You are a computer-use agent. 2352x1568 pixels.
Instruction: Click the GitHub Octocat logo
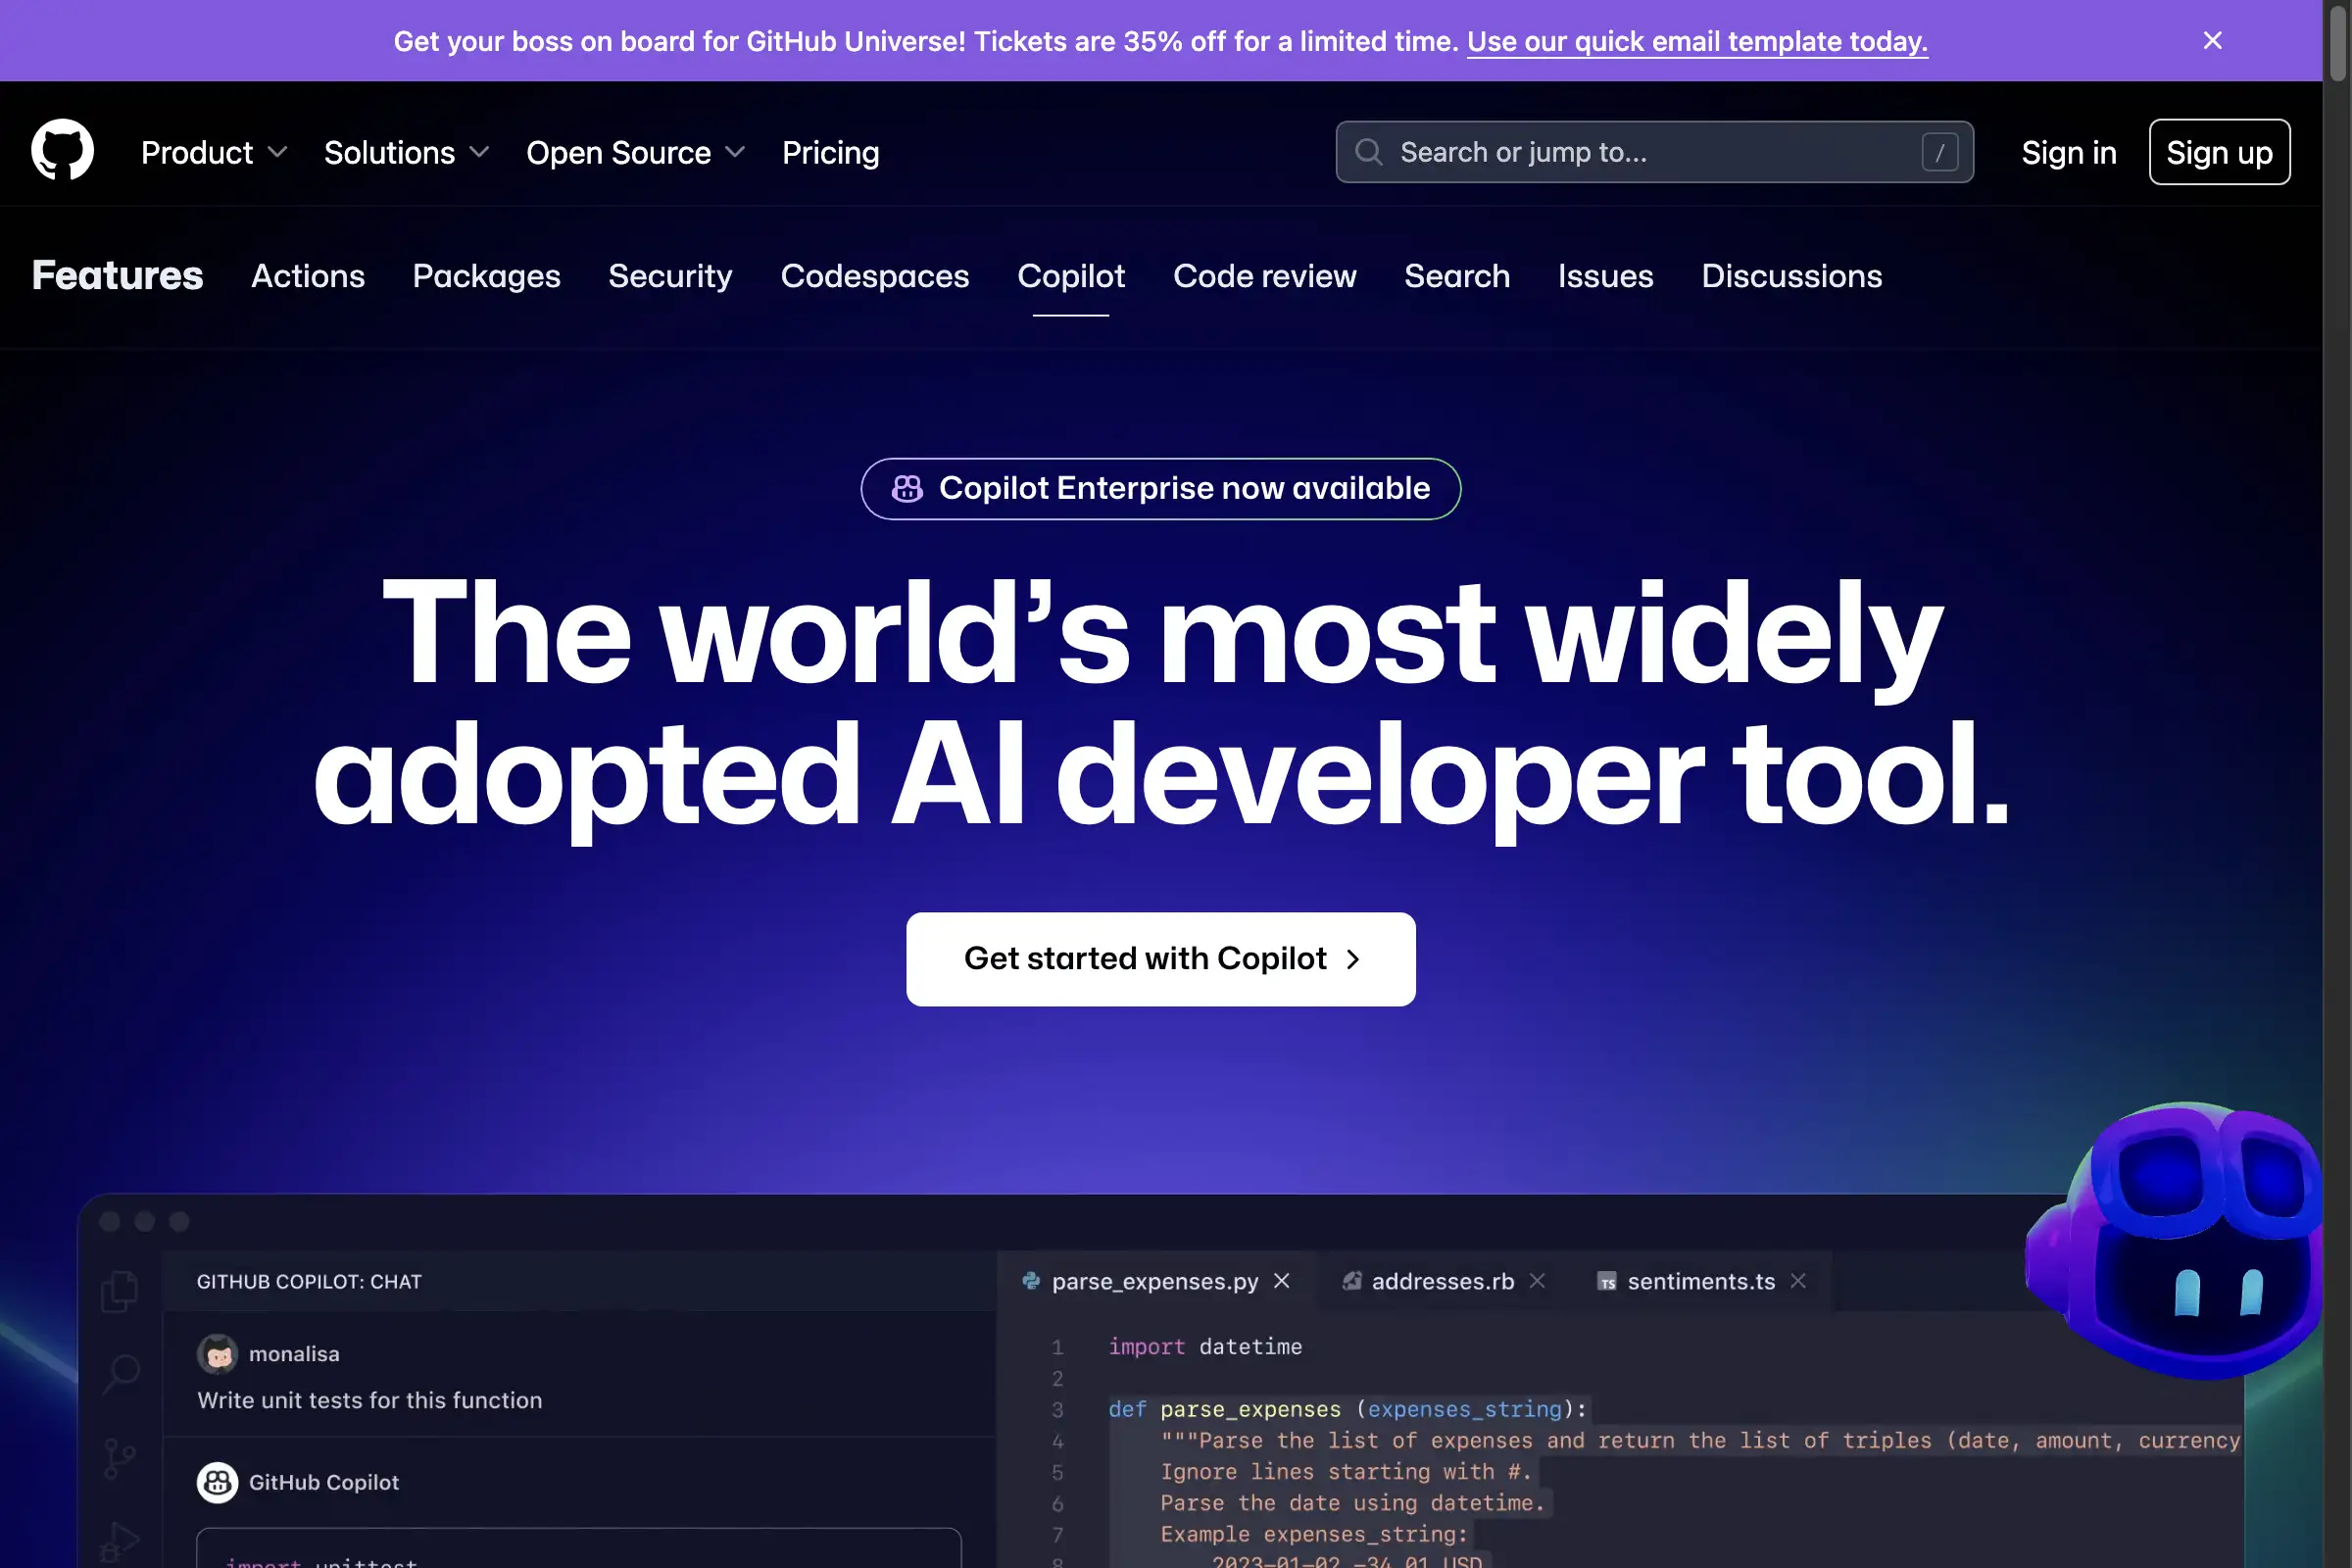62,150
